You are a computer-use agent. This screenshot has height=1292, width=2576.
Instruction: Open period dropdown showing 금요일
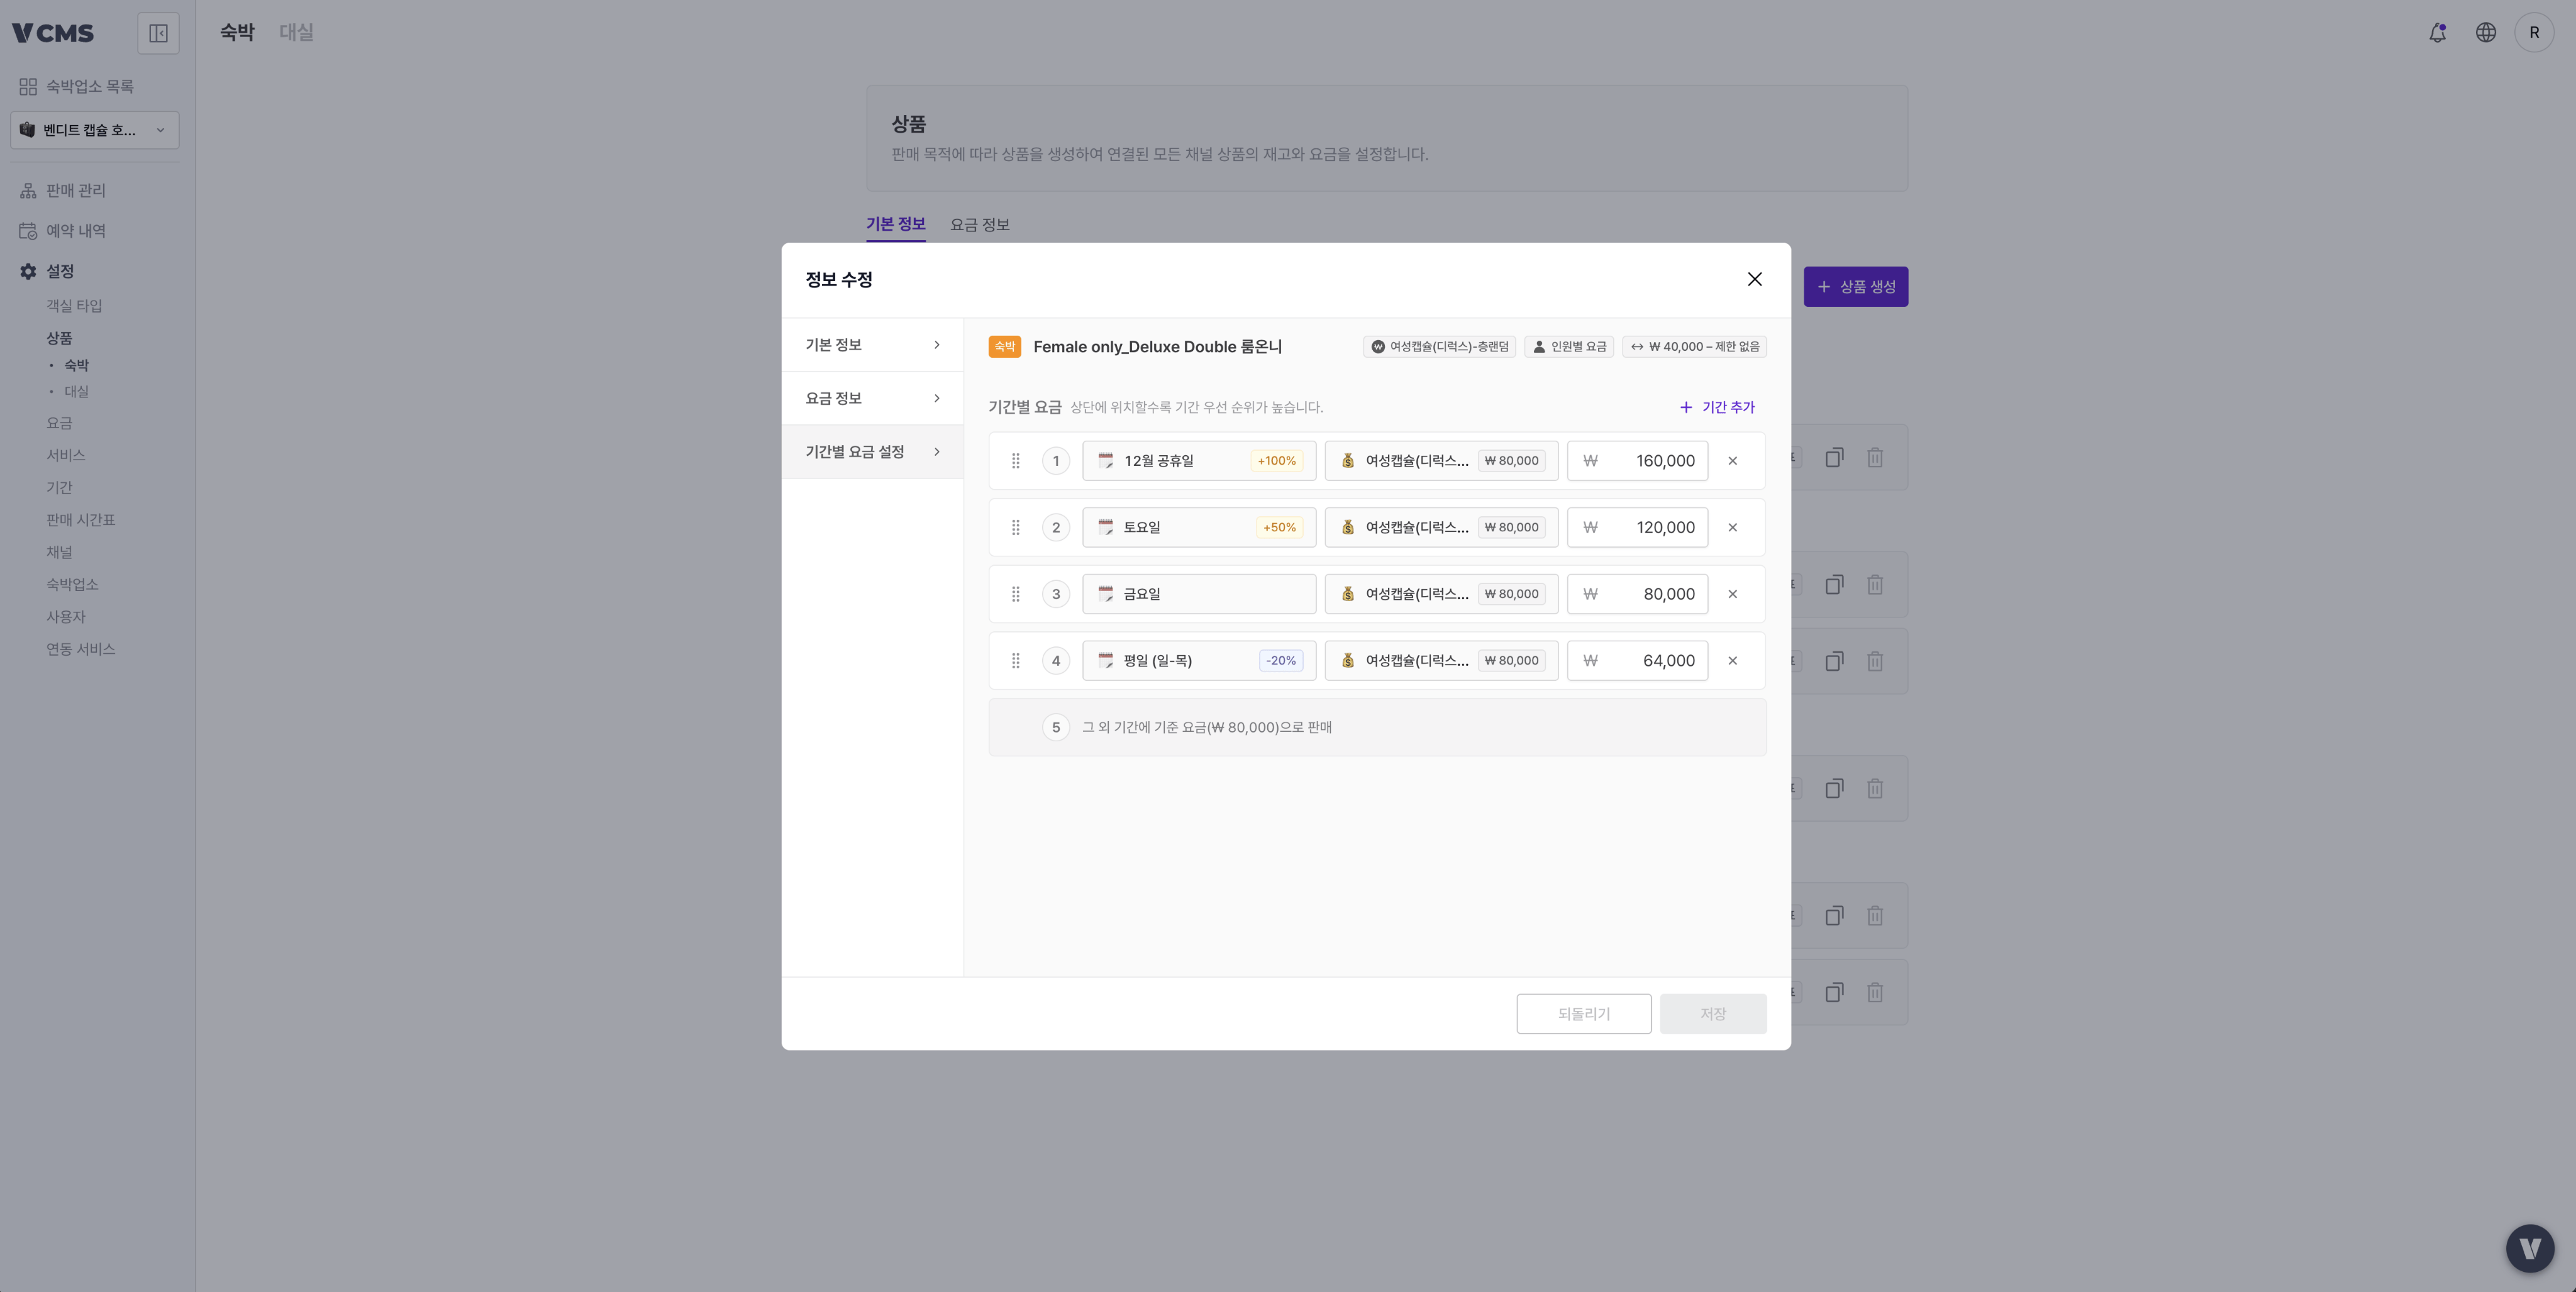coord(1199,594)
